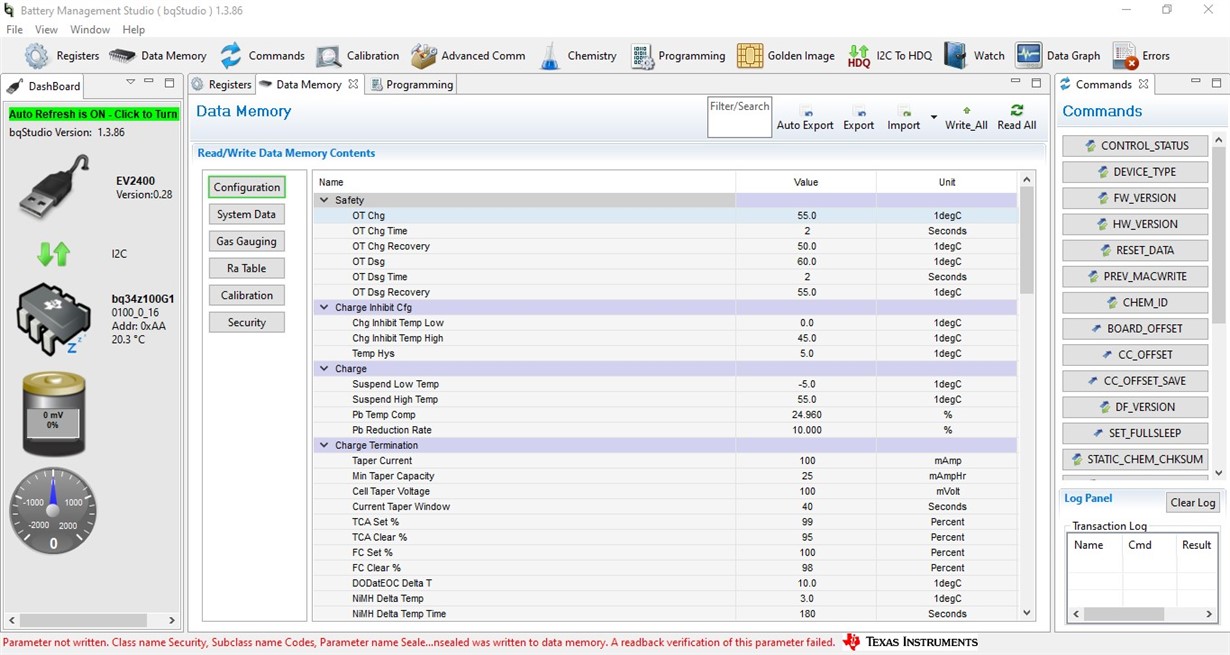The image size is (1230, 655).
Task: Open Data Graph toolbar icon
Action: point(1028,56)
